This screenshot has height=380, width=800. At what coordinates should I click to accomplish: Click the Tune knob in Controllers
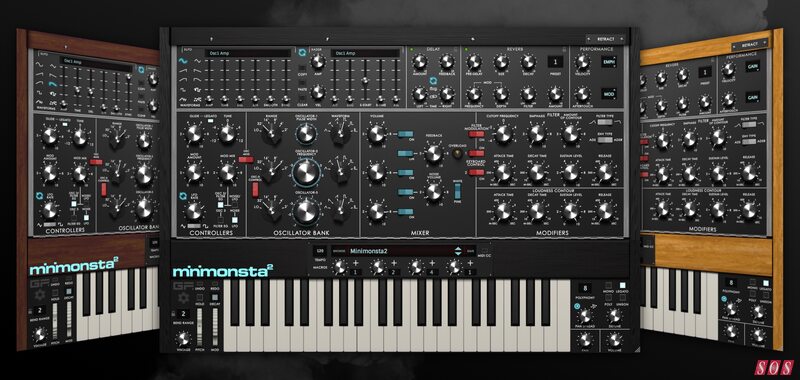point(227,134)
